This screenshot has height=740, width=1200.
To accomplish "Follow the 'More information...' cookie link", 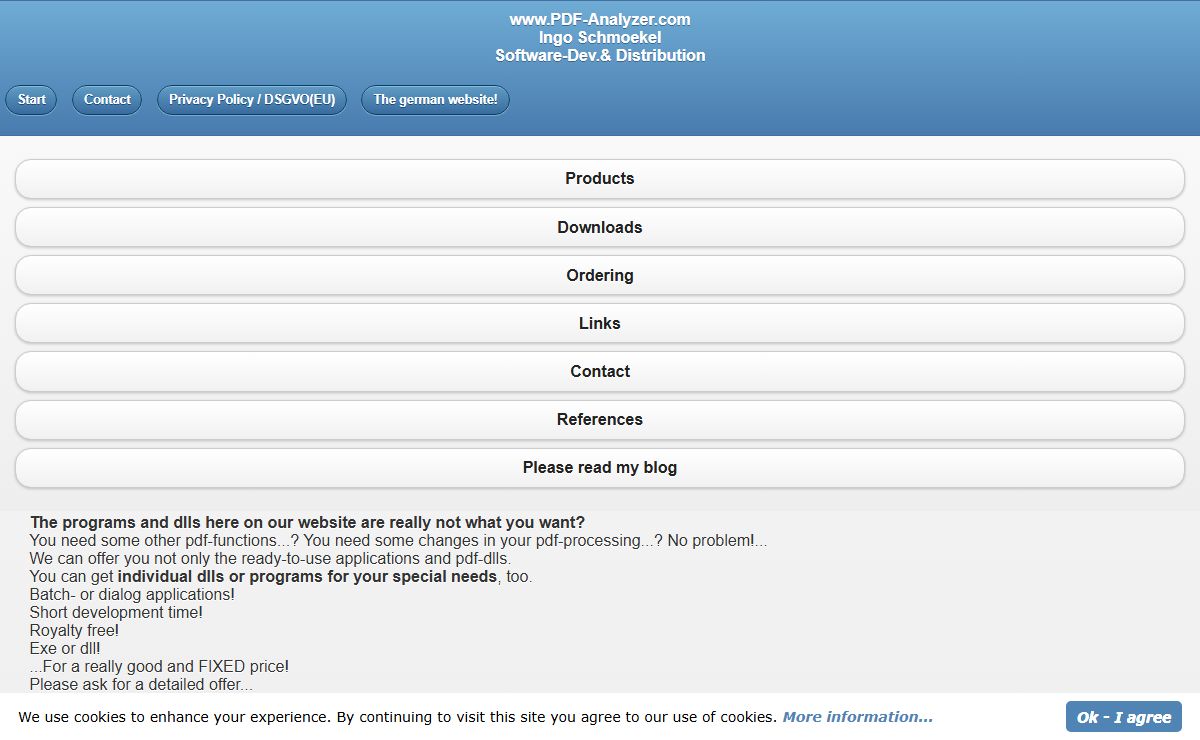I will click(857, 717).
